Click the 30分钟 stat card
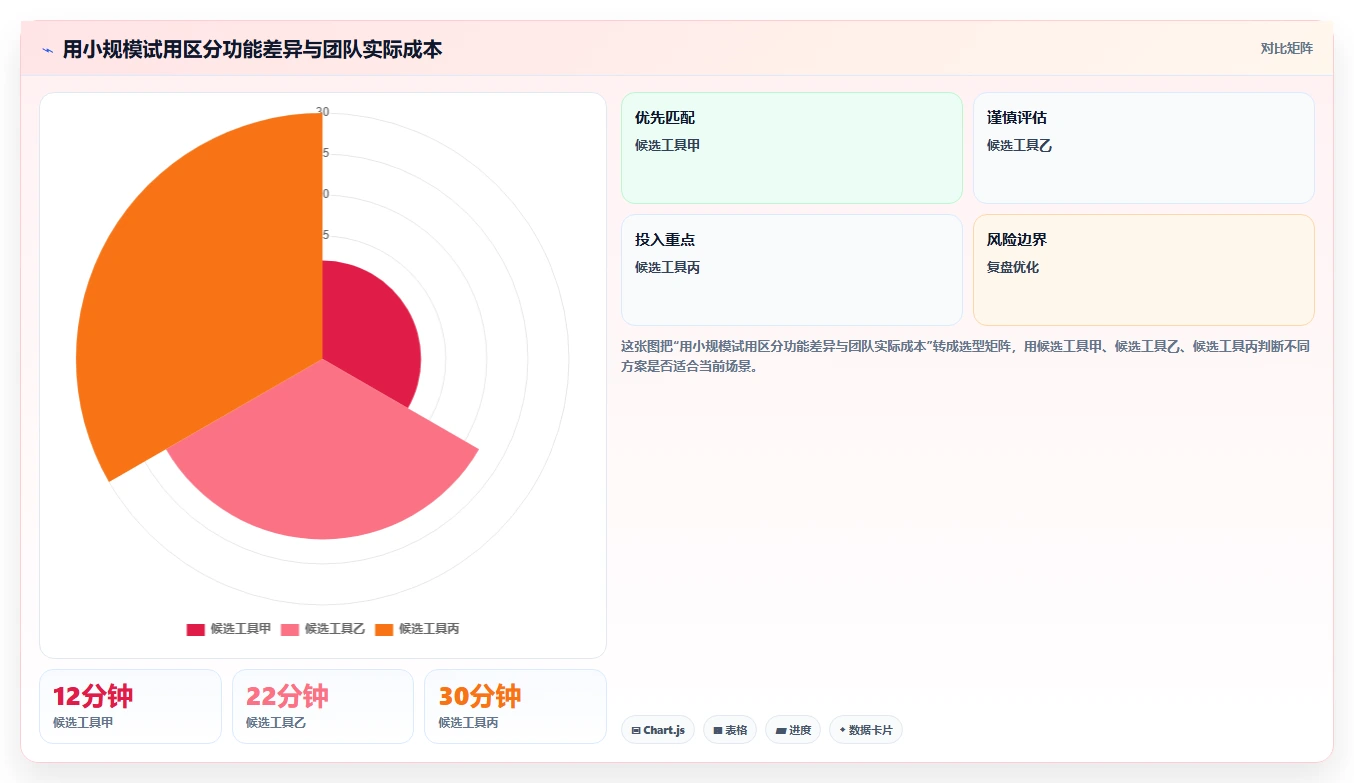Image resolution: width=1354 pixels, height=783 pixels. tap(515, 706)
